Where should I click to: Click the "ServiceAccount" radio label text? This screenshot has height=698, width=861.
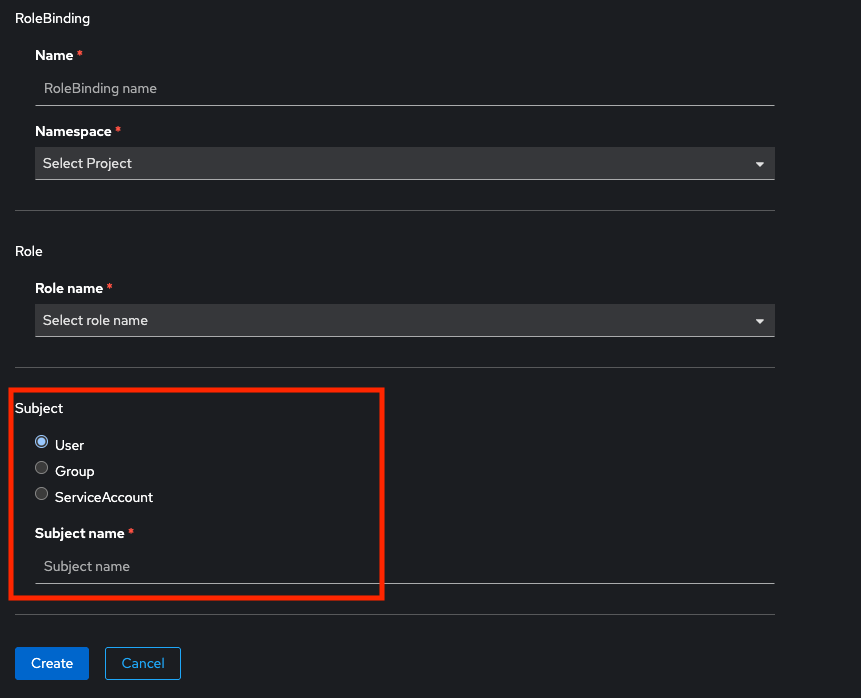[x=104, y=497]
